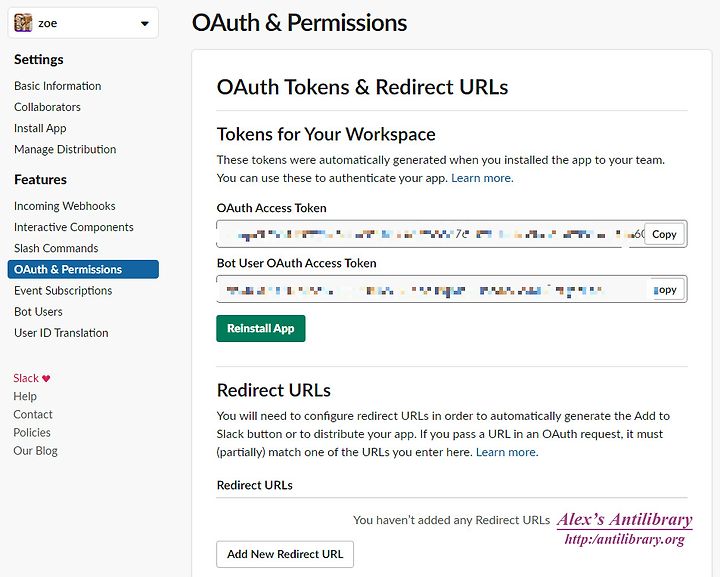Copy the OAuth Access Token
Image resolution: width=720 pixels, height=577 pixels.
click(x=664, y=234)
